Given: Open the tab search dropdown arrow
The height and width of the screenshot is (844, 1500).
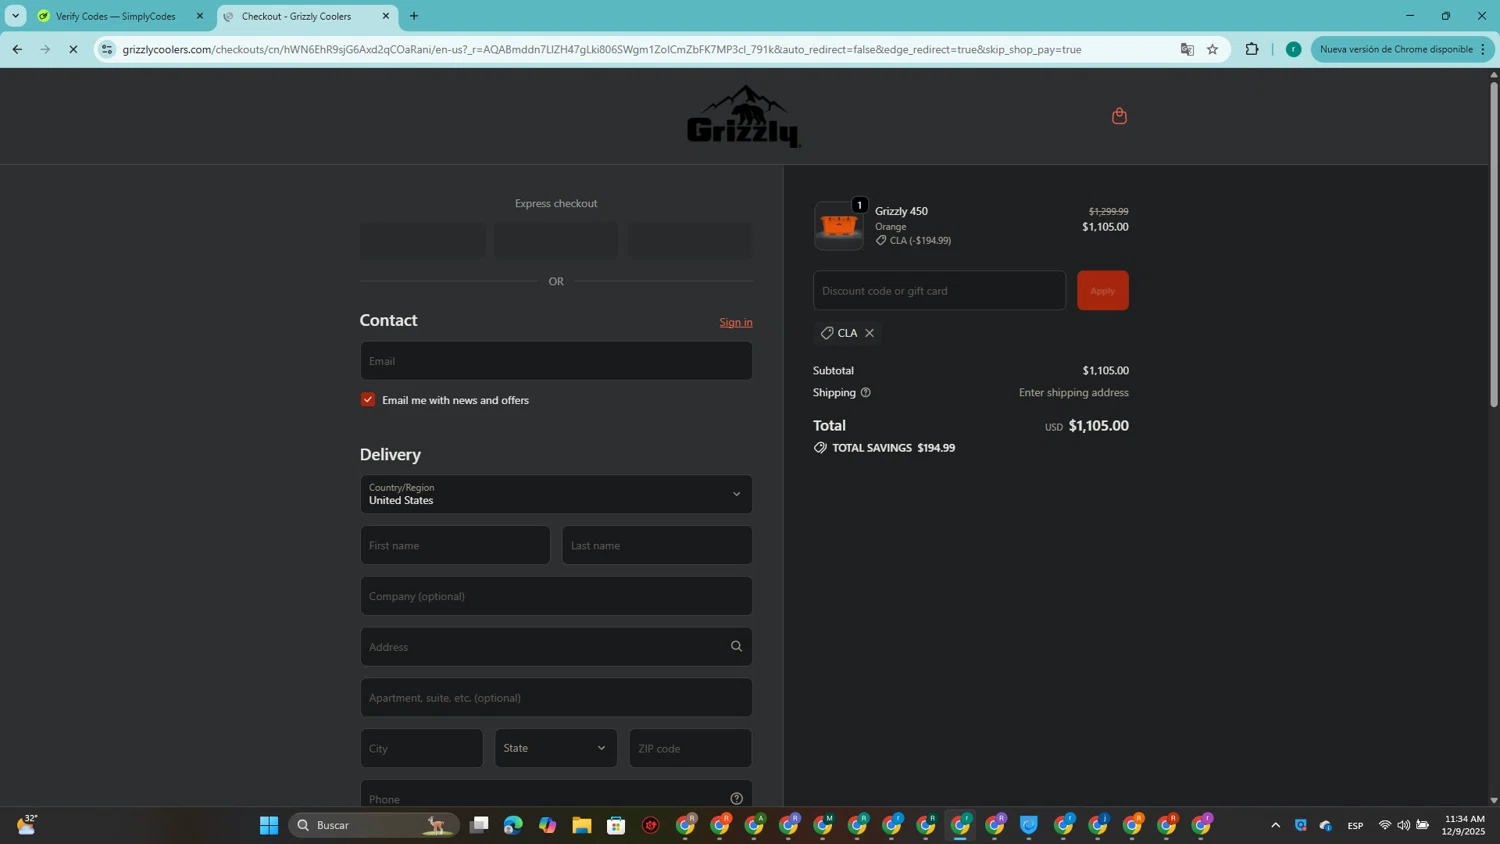Looking at the screenshot, I should point(15,16).
